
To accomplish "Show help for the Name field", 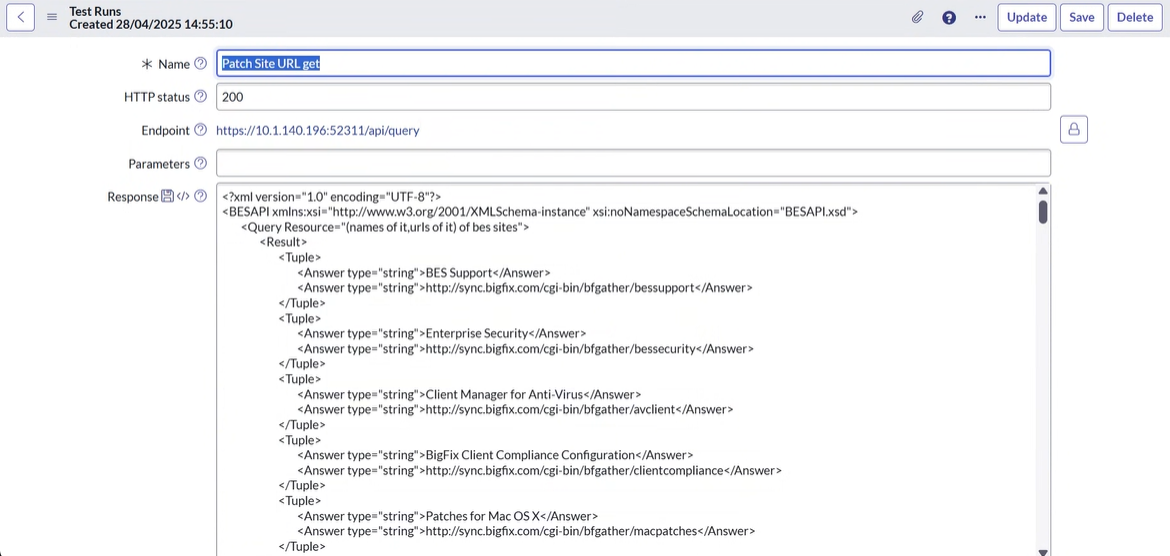I will (201, 64).
